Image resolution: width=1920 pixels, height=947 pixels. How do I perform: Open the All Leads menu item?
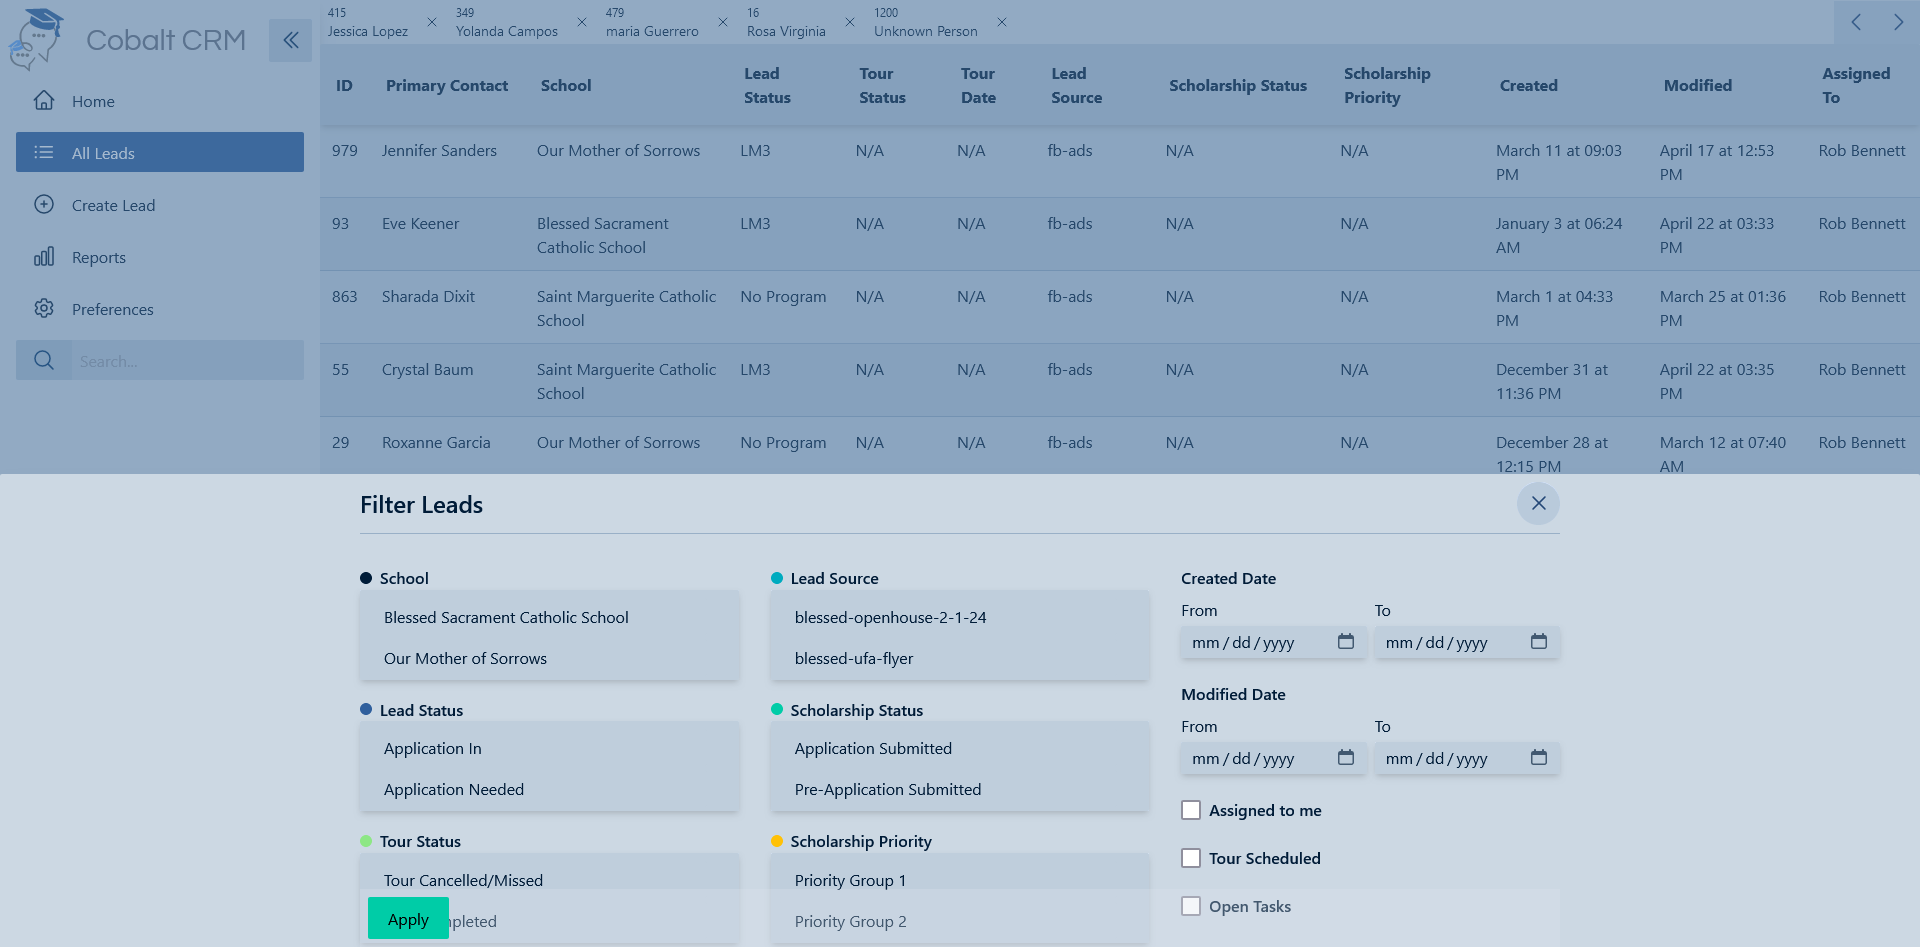pyautogui.click(x=160, y=153)
